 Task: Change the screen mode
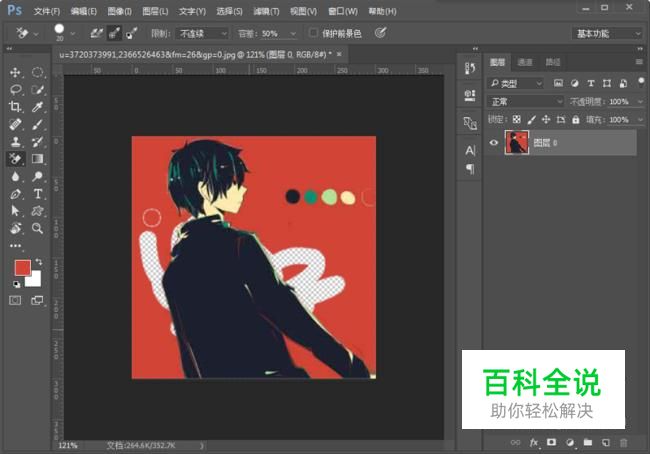tap(37, 300)
